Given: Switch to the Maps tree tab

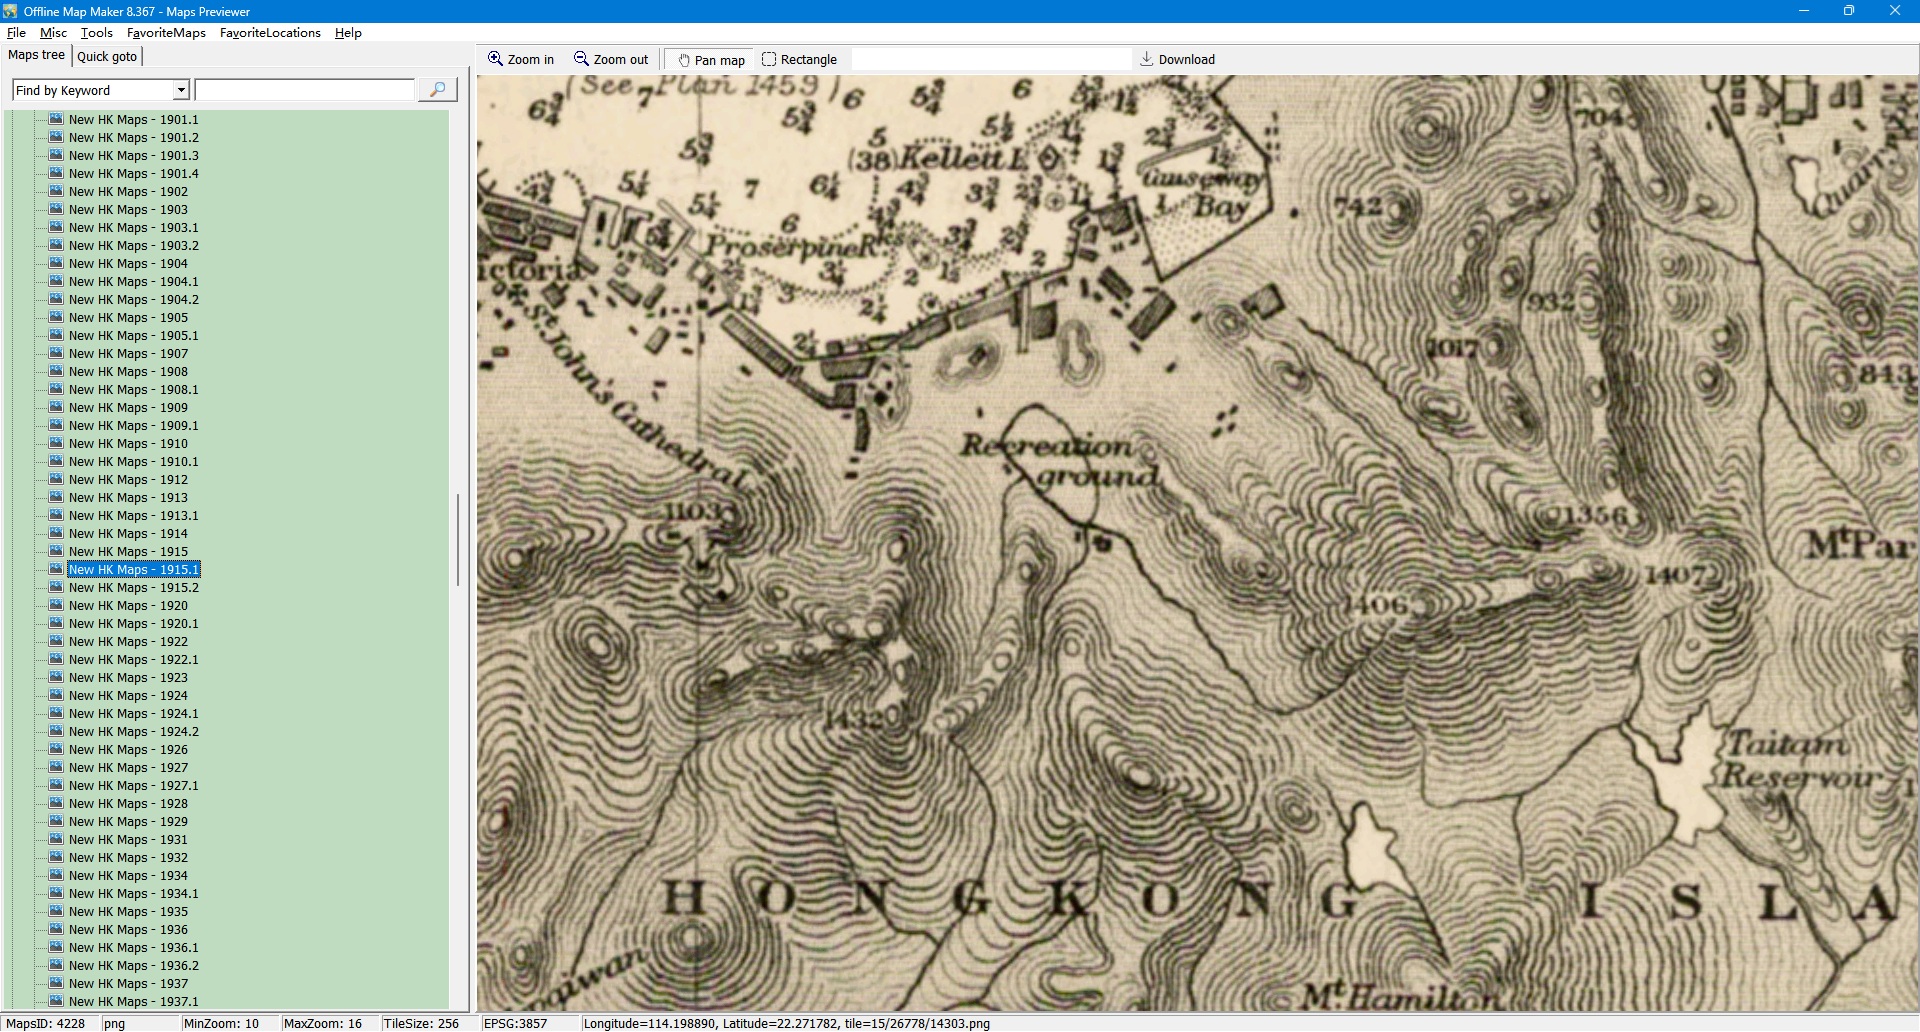Looking at the screenshot, I should (36, 55).
